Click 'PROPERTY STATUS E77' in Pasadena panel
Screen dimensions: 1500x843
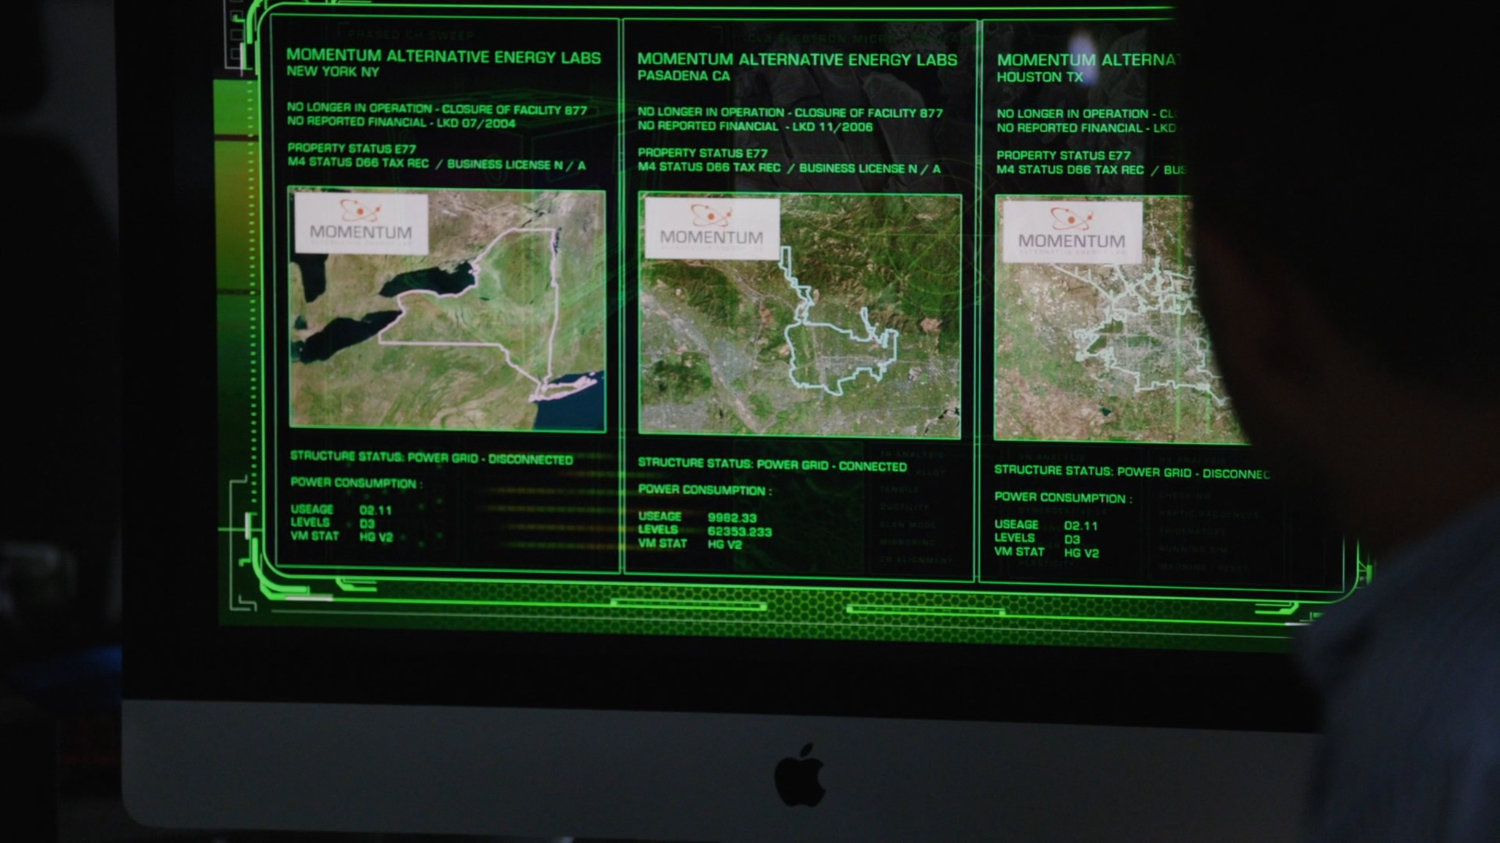[x=702, y=153]
